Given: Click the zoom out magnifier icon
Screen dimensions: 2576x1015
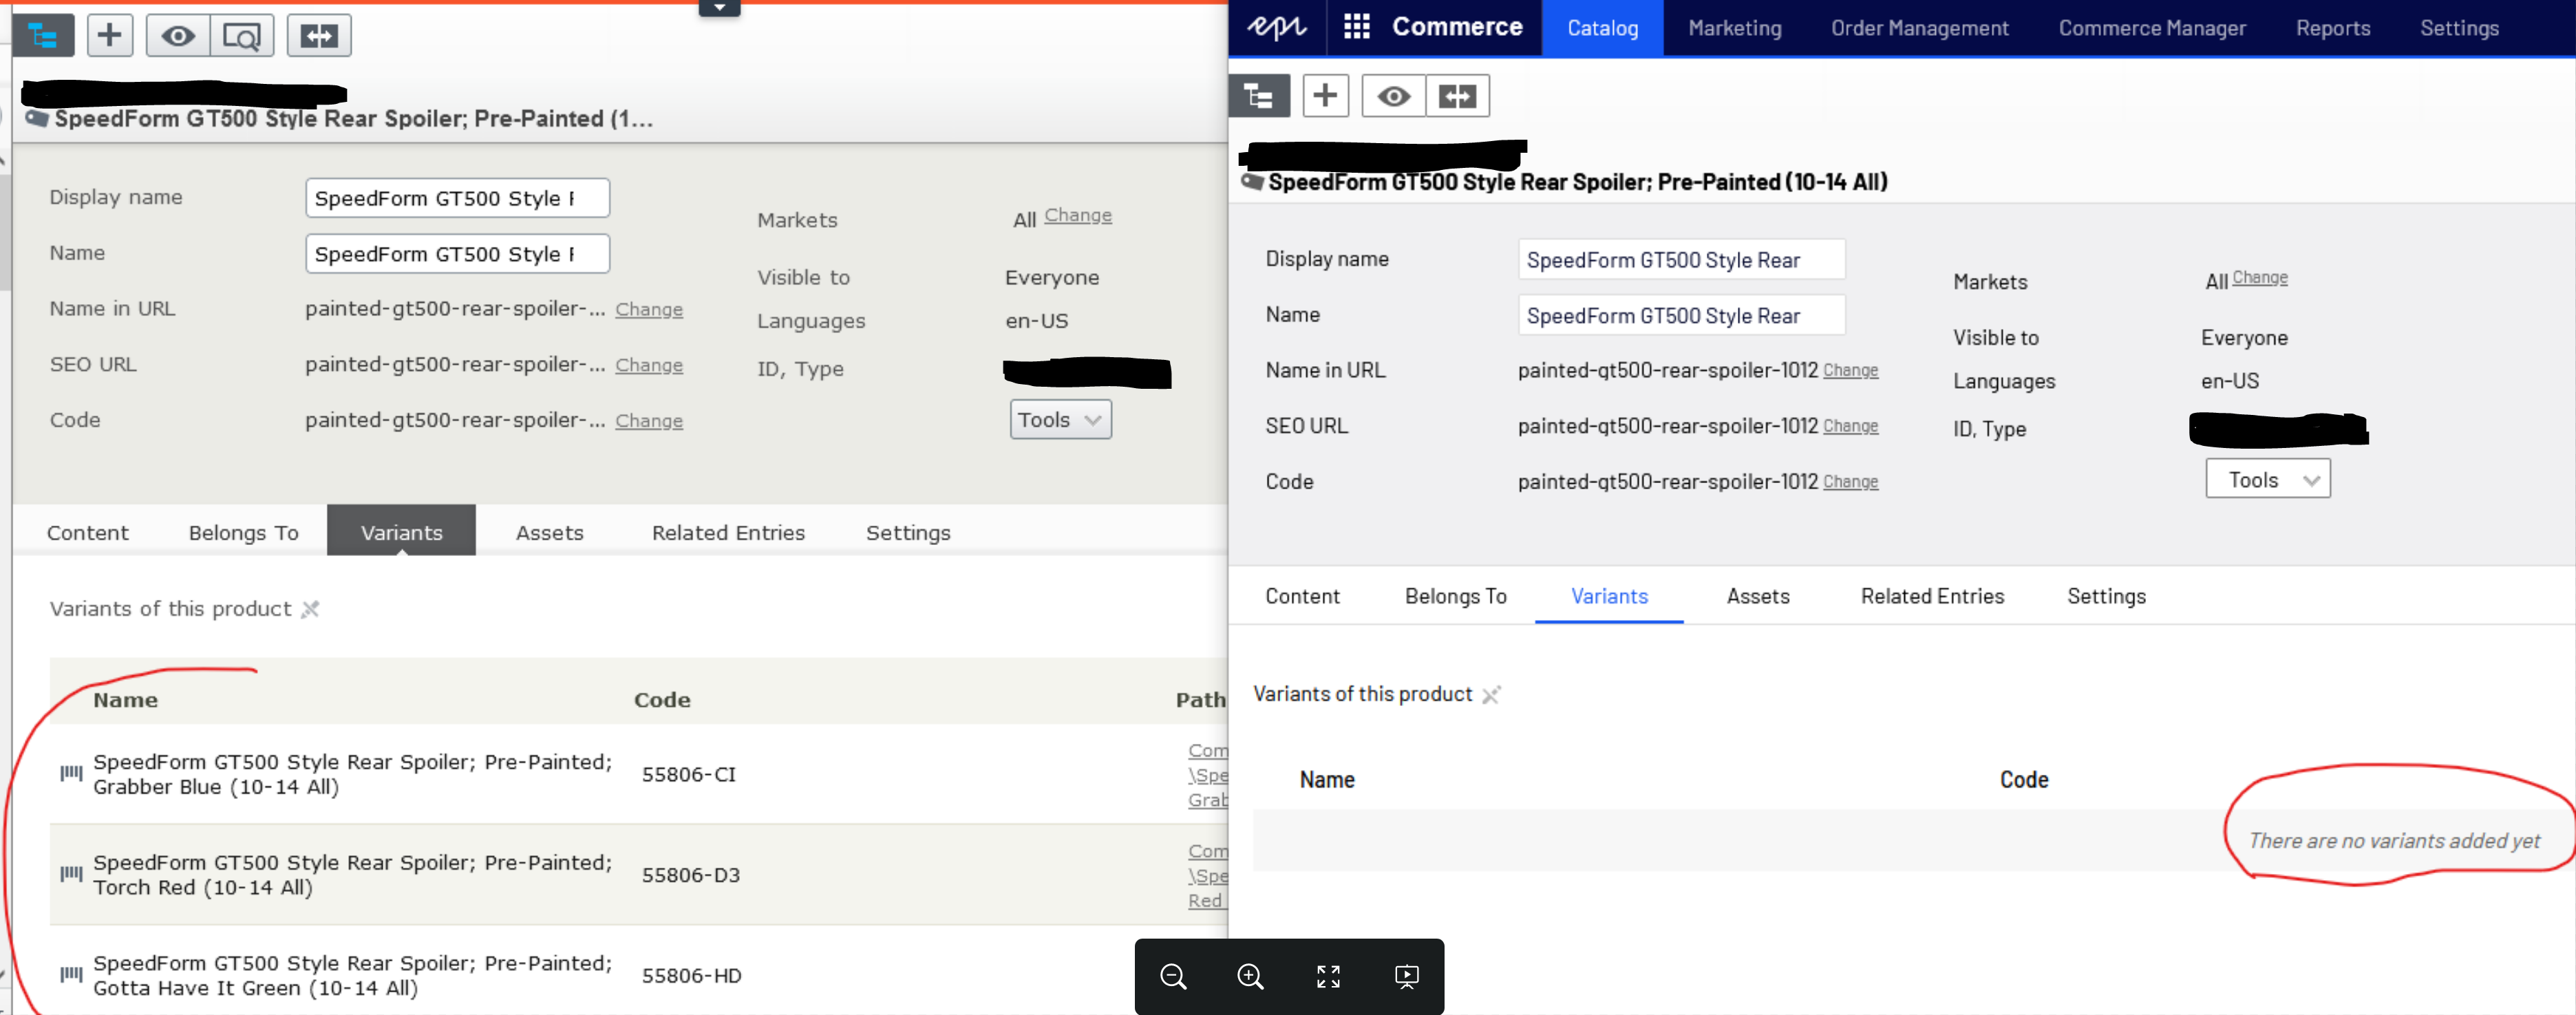Looking at the screenshot, I should [x=1173, y=976].
